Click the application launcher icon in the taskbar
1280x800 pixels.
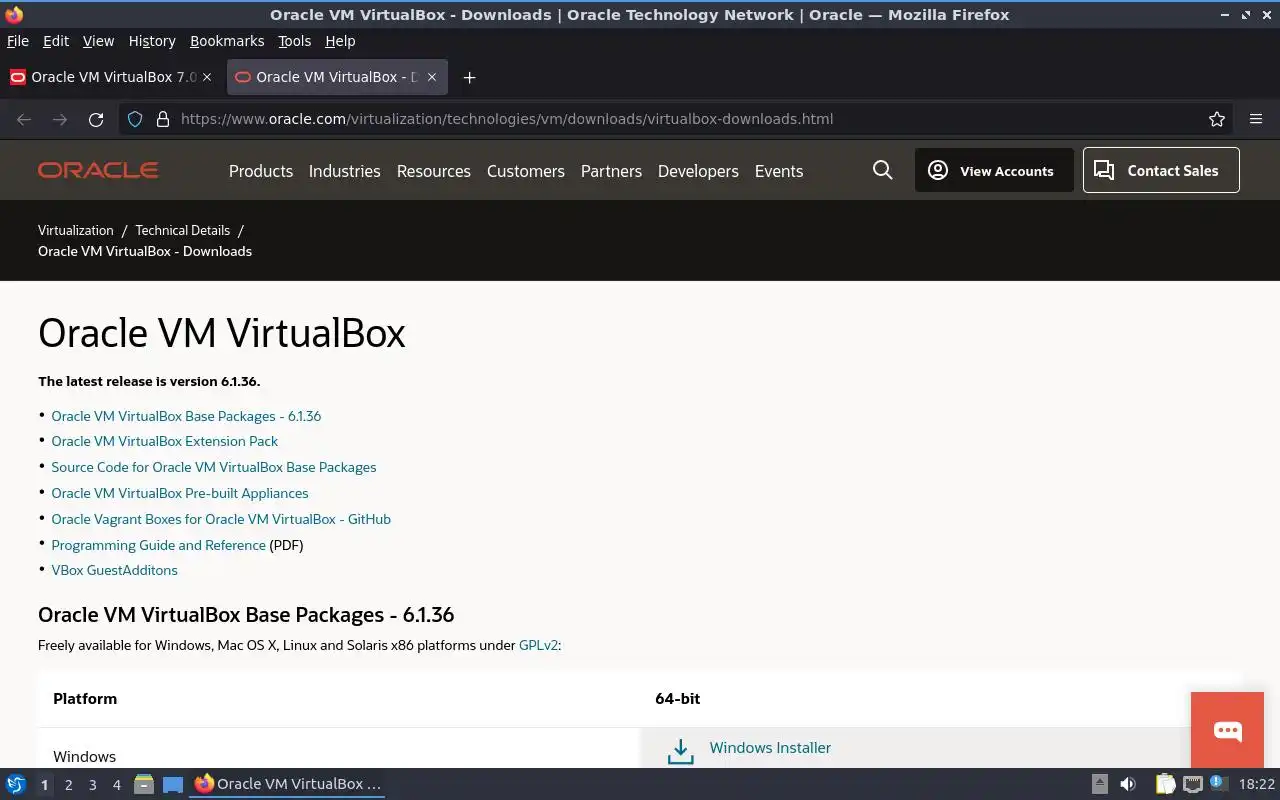click(x=16, y=784)
